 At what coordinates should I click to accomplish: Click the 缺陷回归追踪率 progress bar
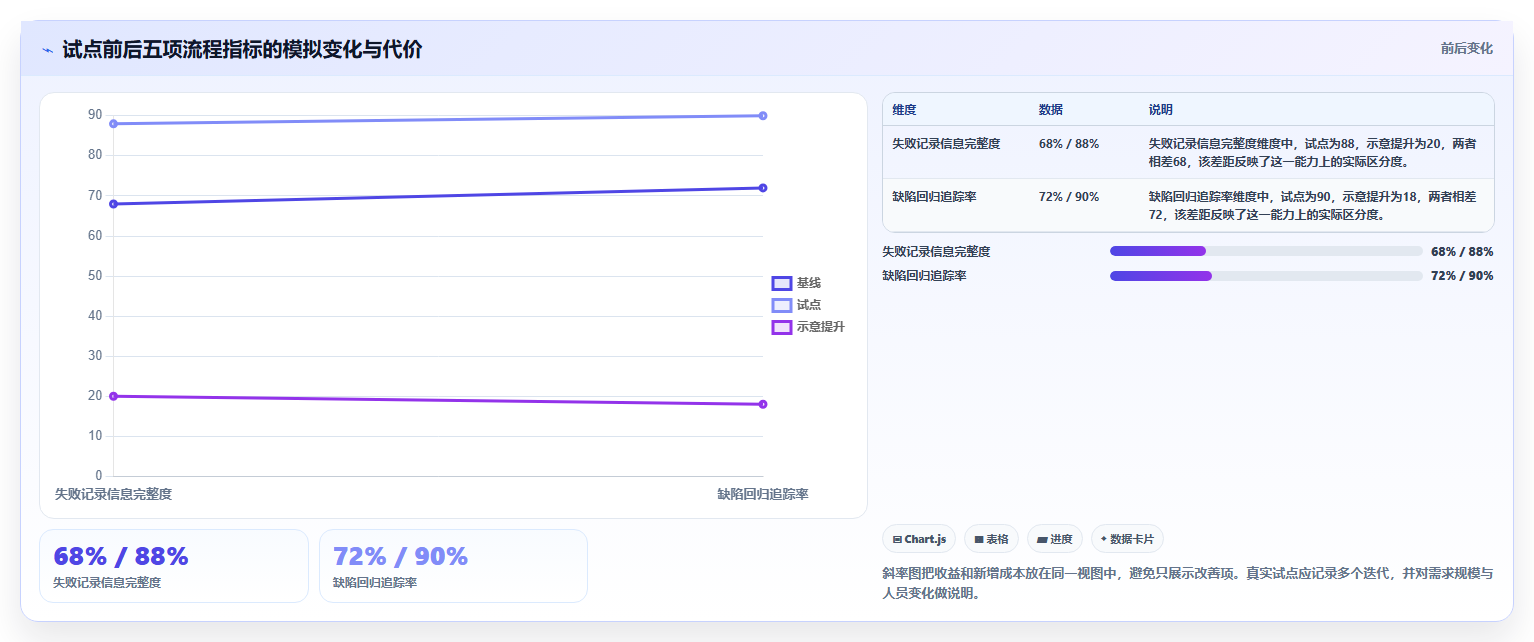pos(1266,276)
